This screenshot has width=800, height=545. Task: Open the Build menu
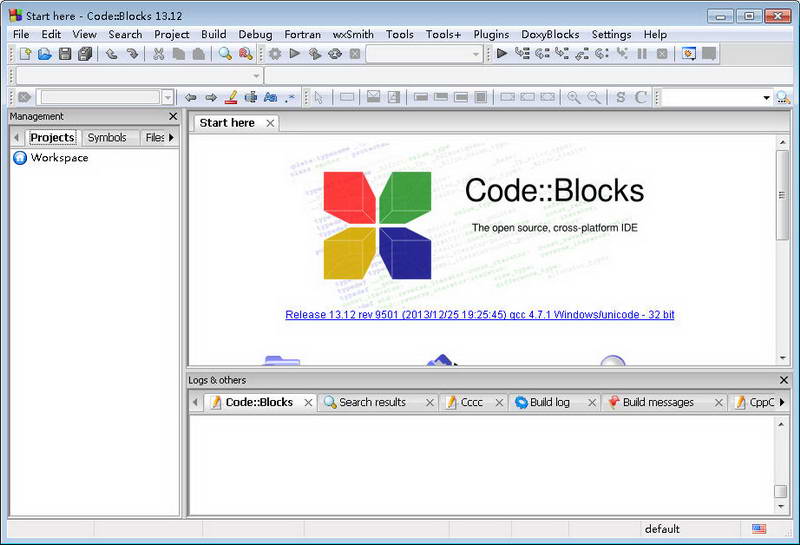[214, 34]
